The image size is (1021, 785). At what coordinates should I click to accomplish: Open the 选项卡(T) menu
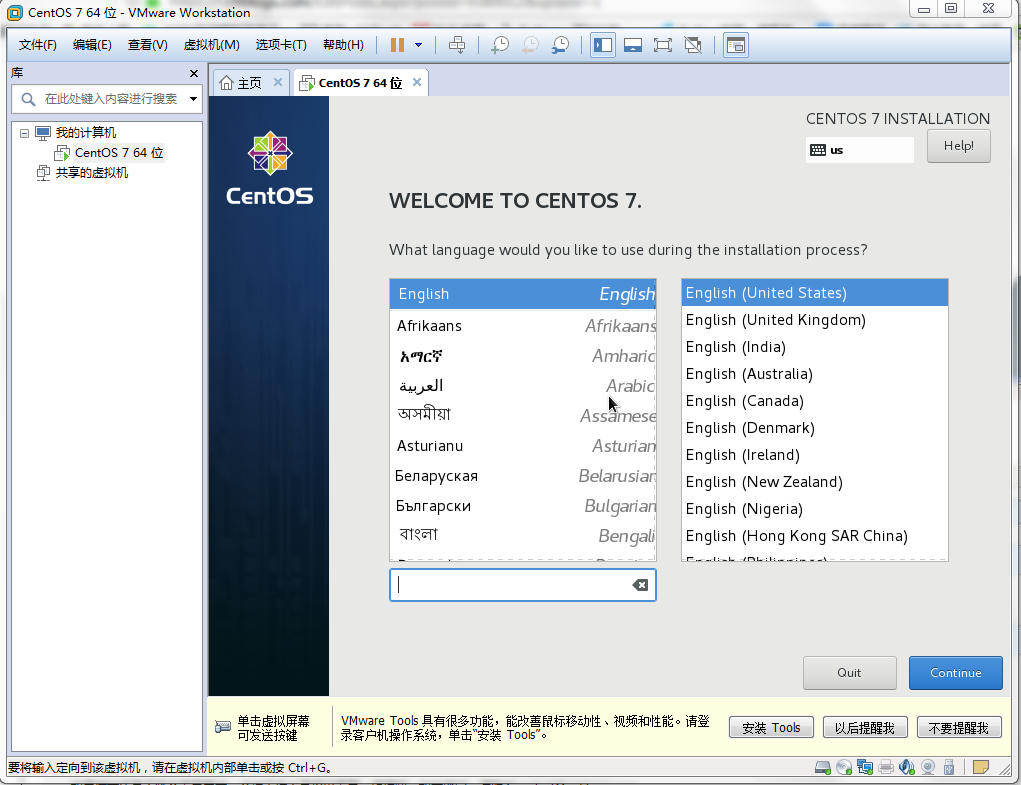(x=281, y=45)
